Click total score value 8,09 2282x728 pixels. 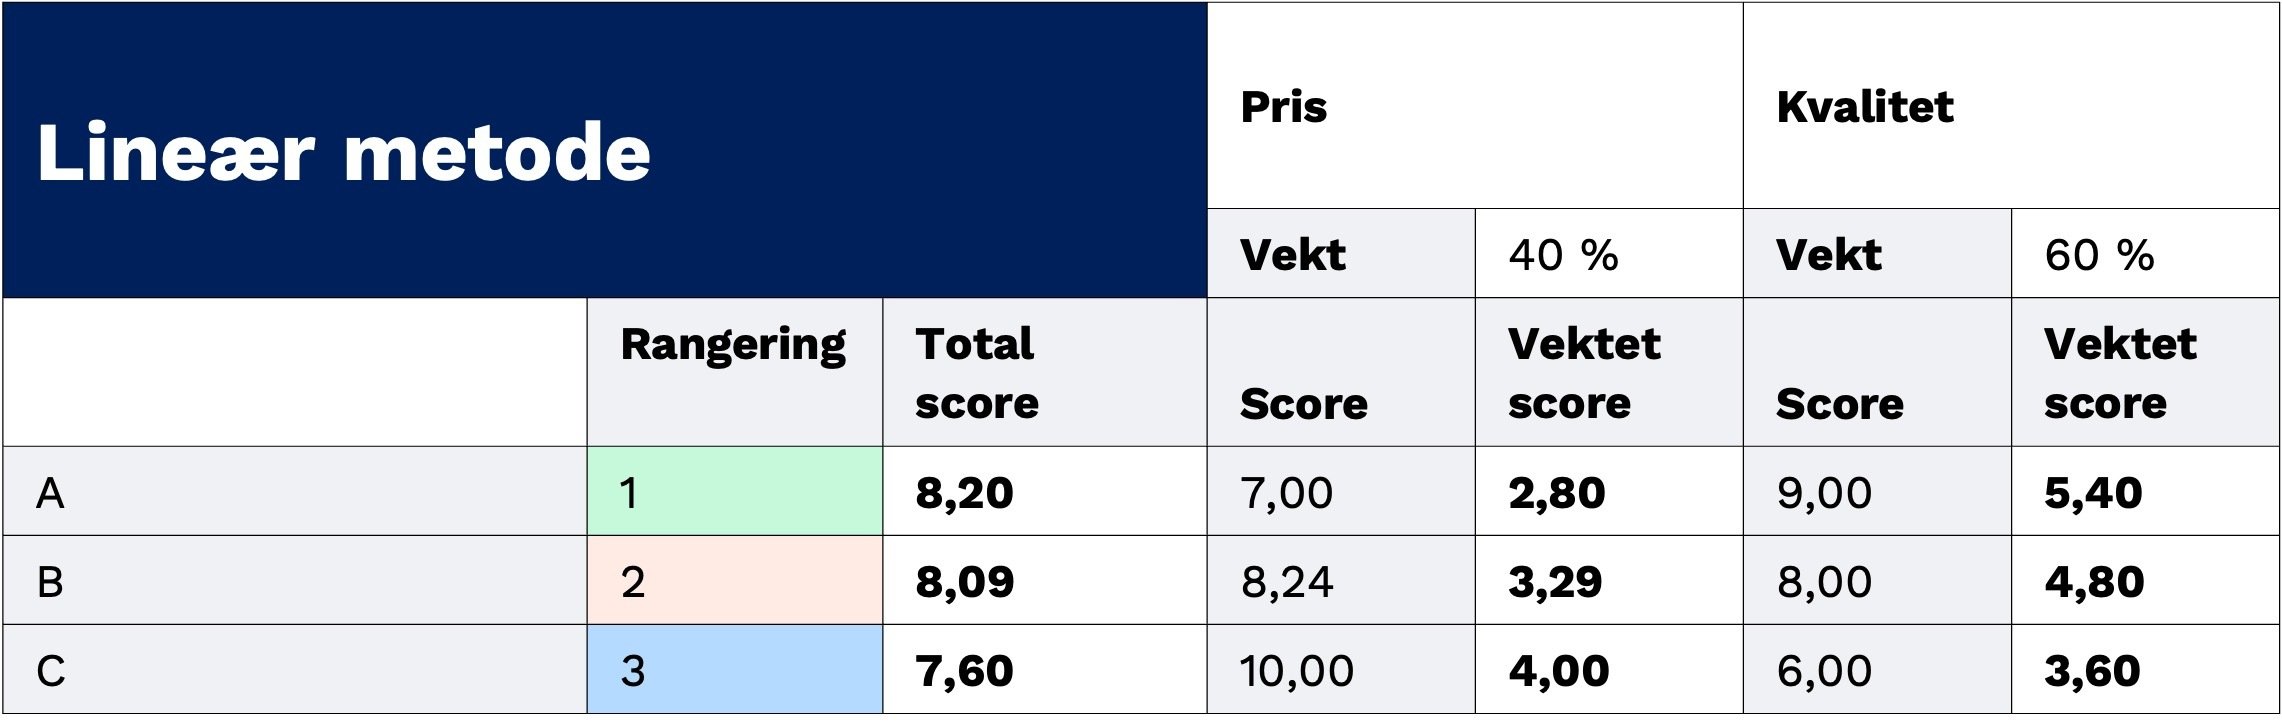[965, 582]
